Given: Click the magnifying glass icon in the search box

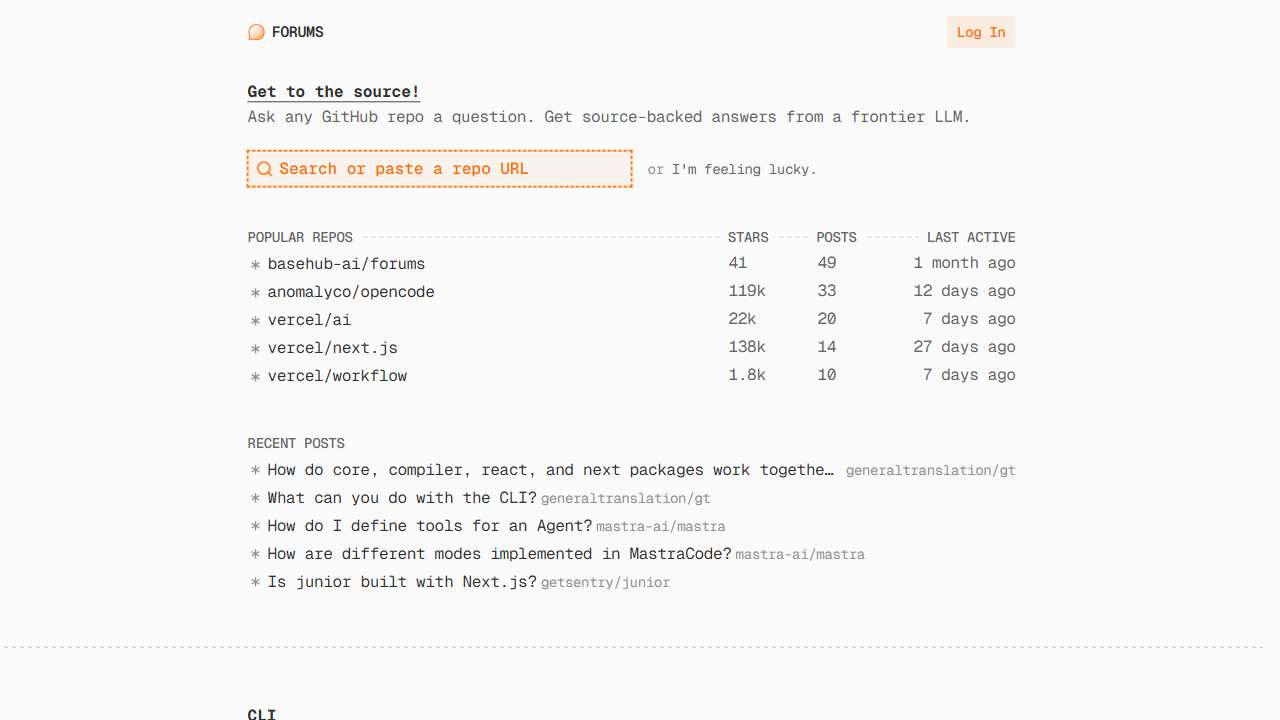Looking at the screenshot, I should click(264, 168).
